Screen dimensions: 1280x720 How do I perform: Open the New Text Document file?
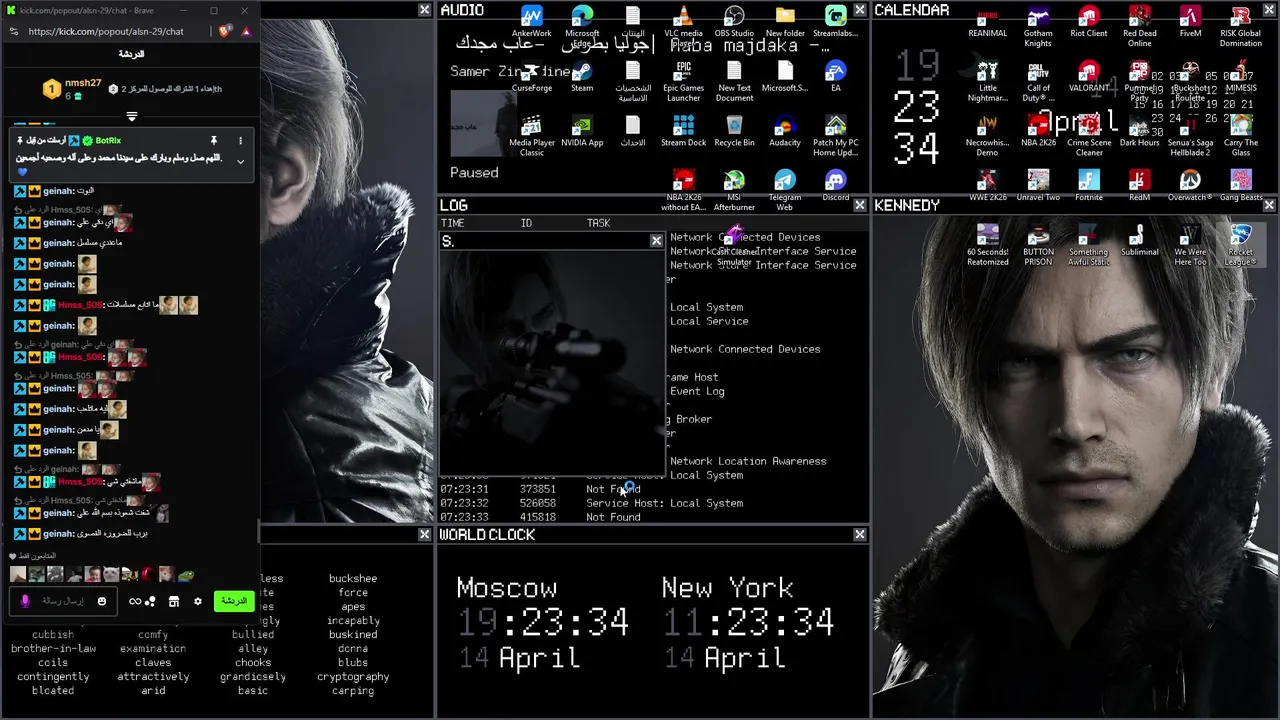[x=734, y=82]
